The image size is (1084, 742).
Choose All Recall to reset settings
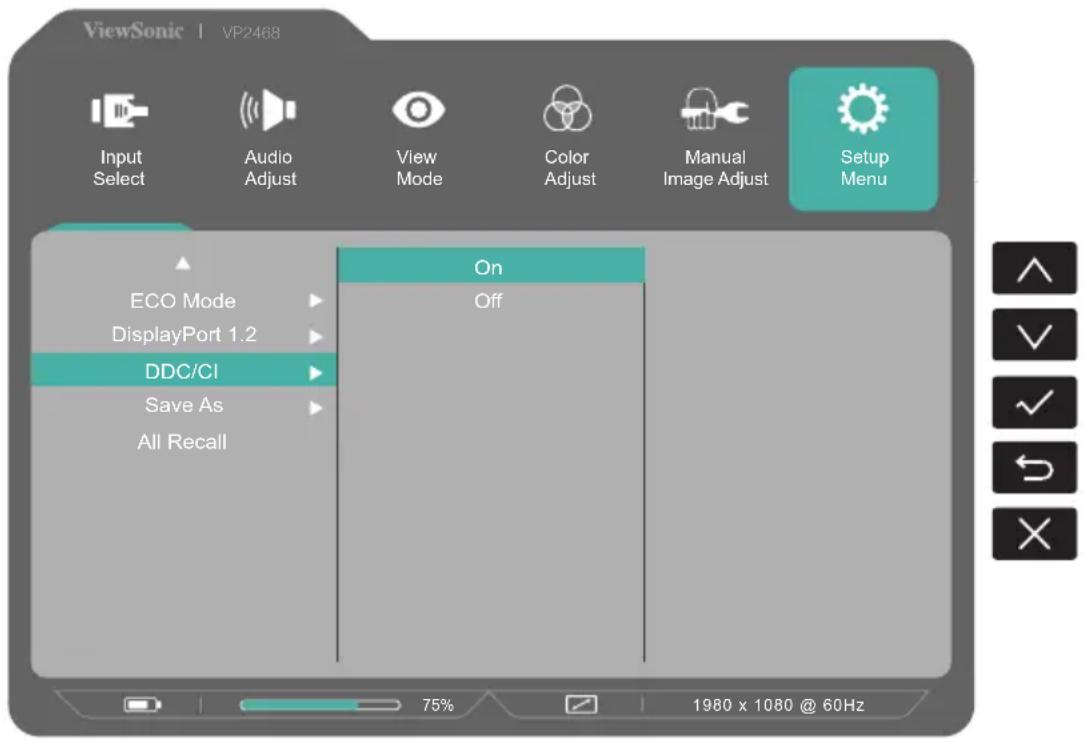(x=182, y=442)
